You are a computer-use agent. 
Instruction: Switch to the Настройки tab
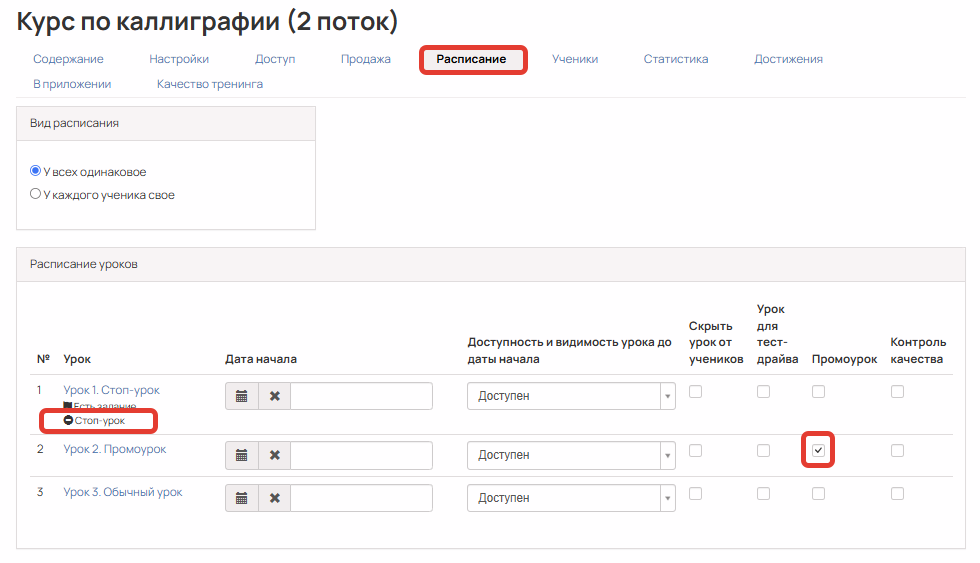pos(179,59)
